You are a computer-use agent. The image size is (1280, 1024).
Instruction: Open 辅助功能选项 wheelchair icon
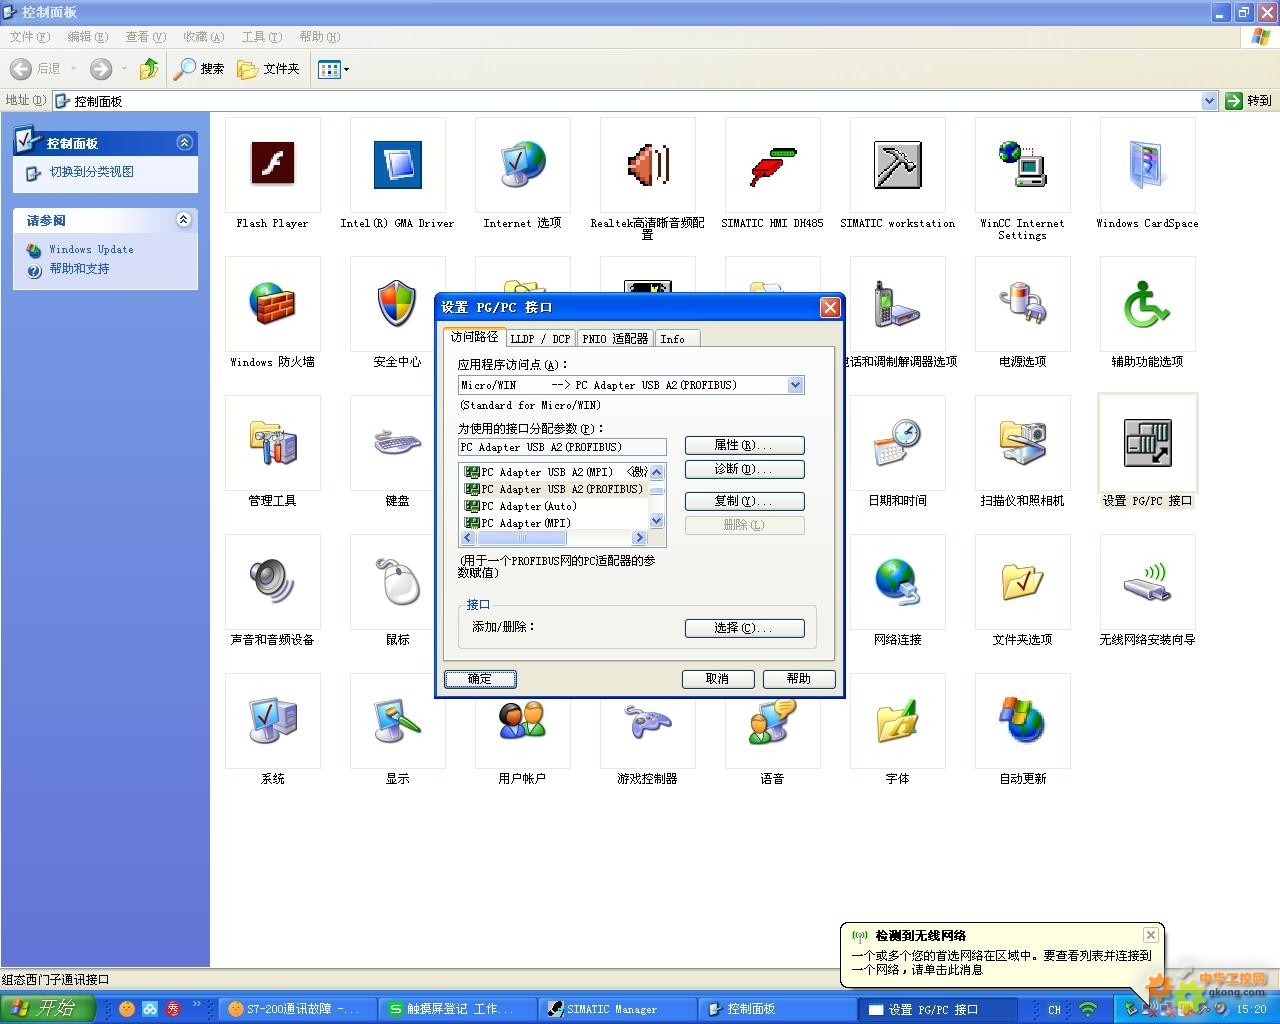(1147, 304)
